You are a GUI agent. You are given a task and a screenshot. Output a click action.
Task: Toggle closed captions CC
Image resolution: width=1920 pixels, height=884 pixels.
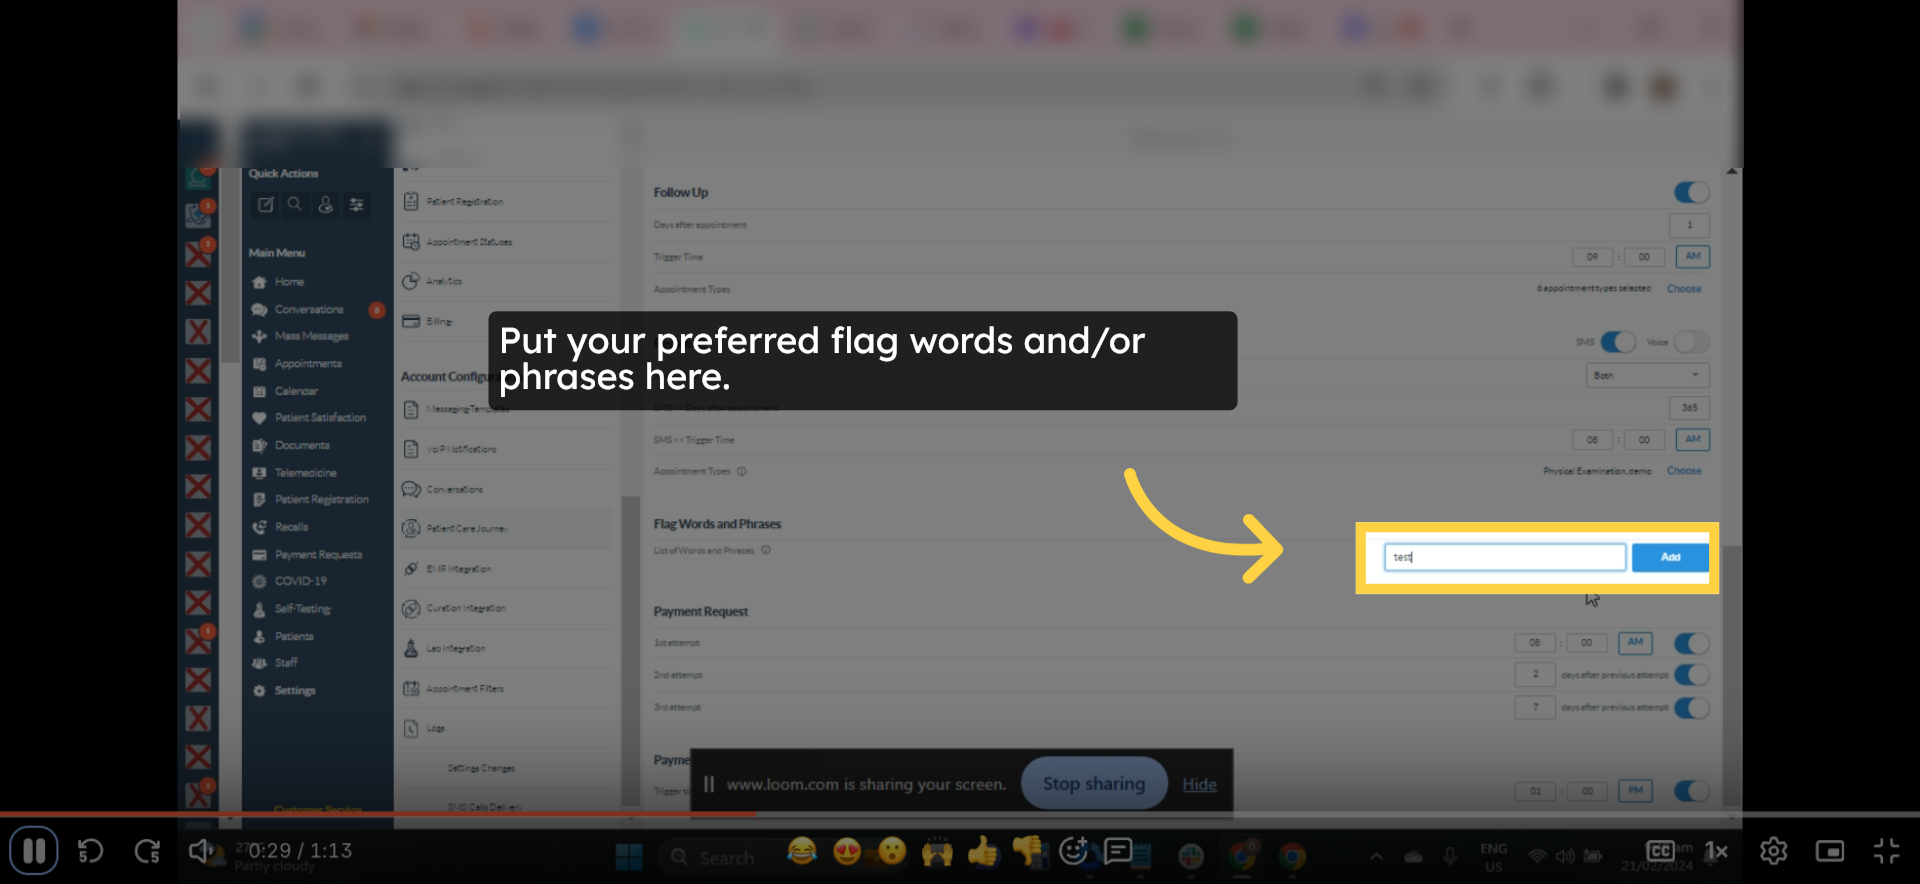coord(1661,851)
